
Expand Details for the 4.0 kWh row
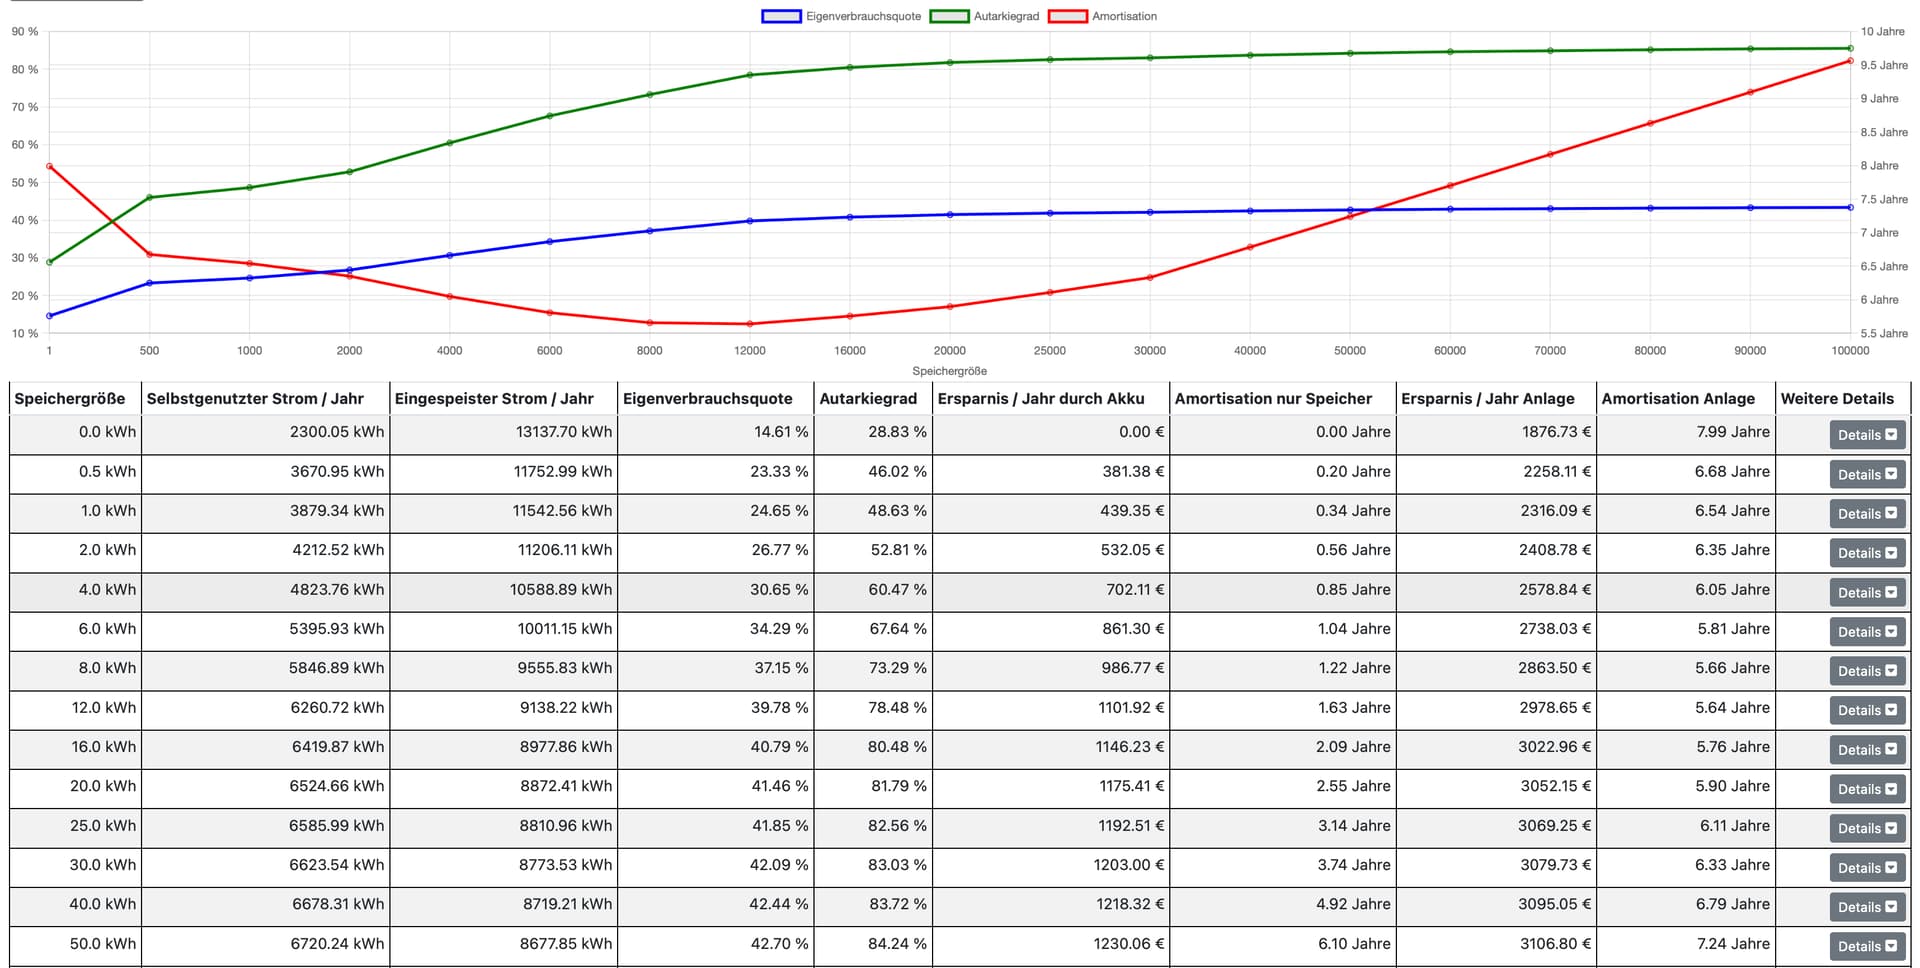point(1866,593)
